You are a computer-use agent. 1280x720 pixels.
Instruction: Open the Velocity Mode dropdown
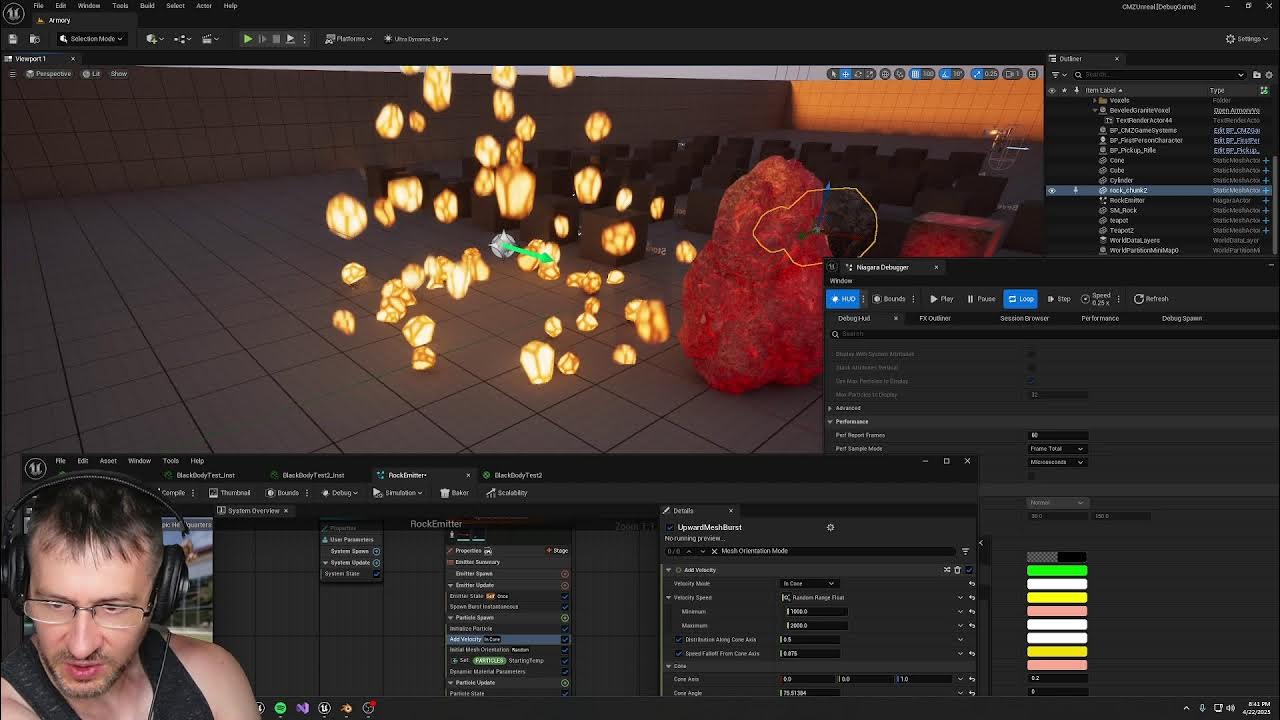pyautogui.click(x=808, y=584)
